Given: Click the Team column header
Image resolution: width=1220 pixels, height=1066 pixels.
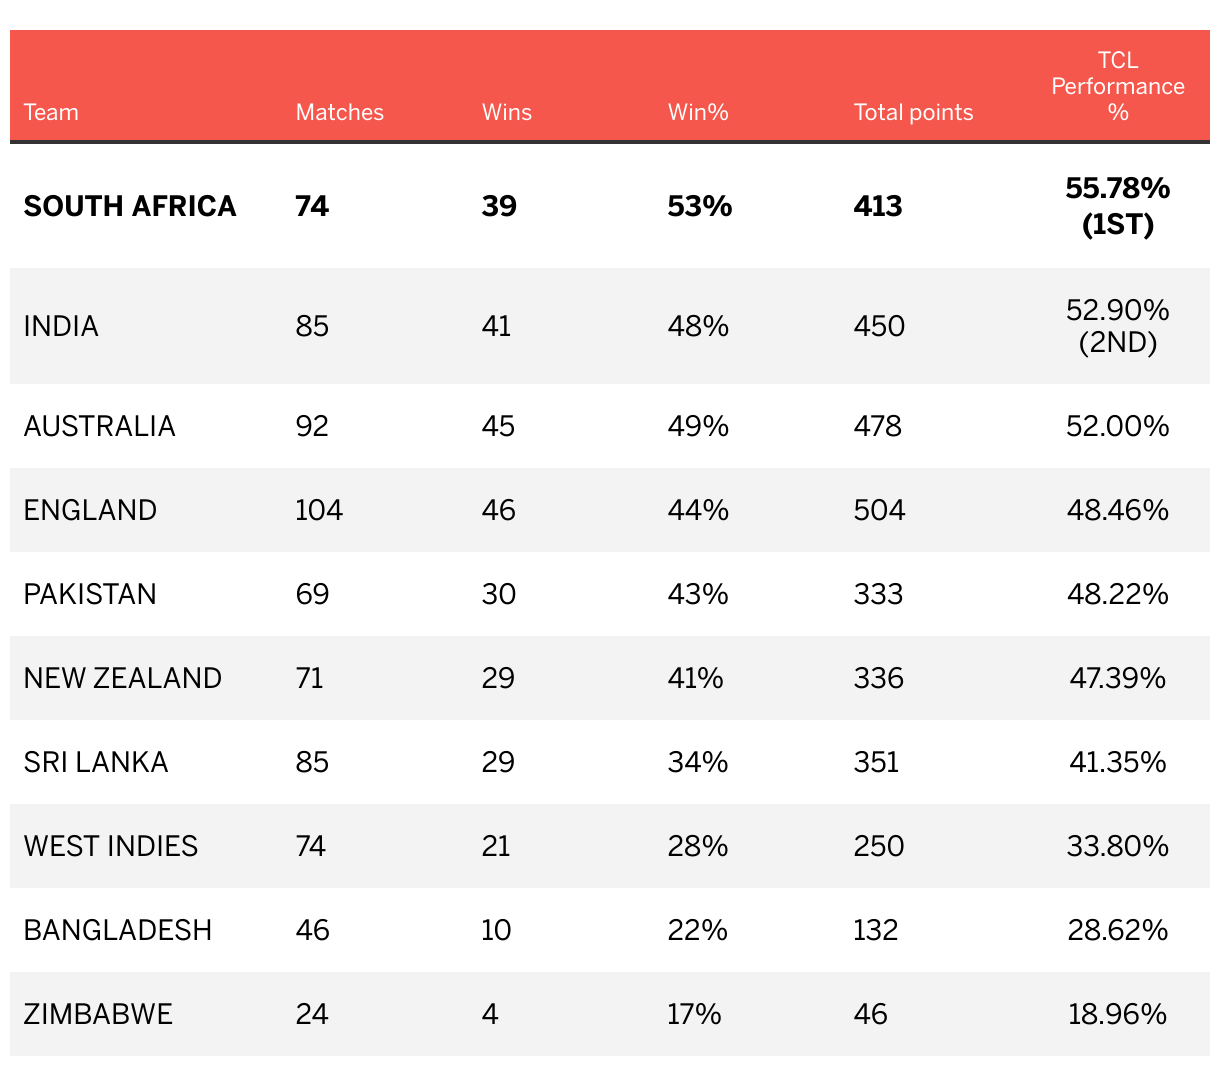Looking at the screenshot, I should click(51, 112).
